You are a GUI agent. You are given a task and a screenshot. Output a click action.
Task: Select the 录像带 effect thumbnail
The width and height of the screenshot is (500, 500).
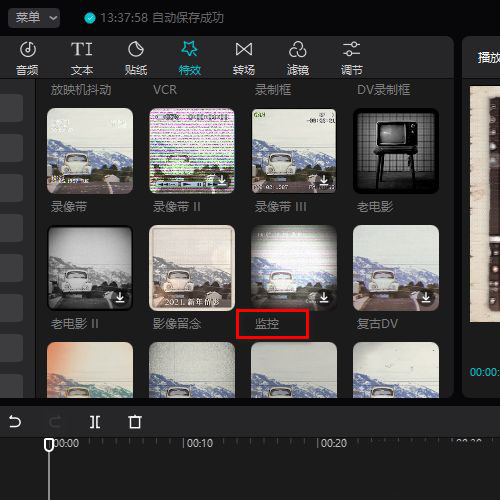click(90, 151)
